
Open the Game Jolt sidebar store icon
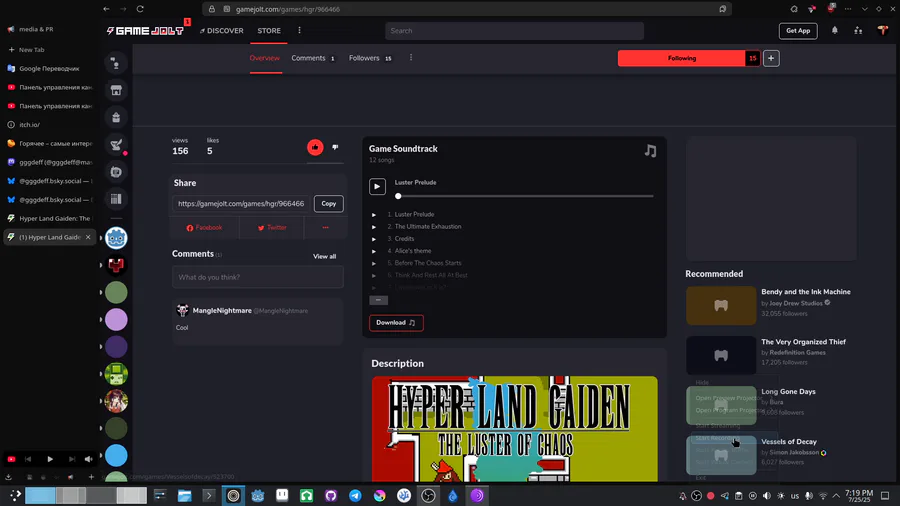tap(116, 90)
